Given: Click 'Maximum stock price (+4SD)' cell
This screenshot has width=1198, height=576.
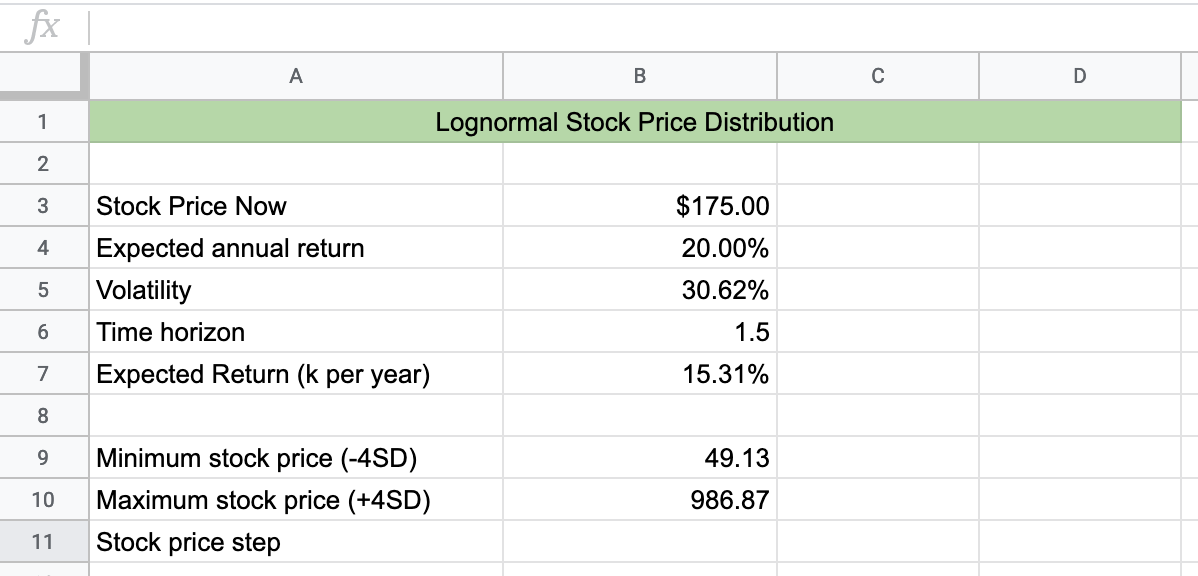Looking at the screenshot, I should pos(296,500).
